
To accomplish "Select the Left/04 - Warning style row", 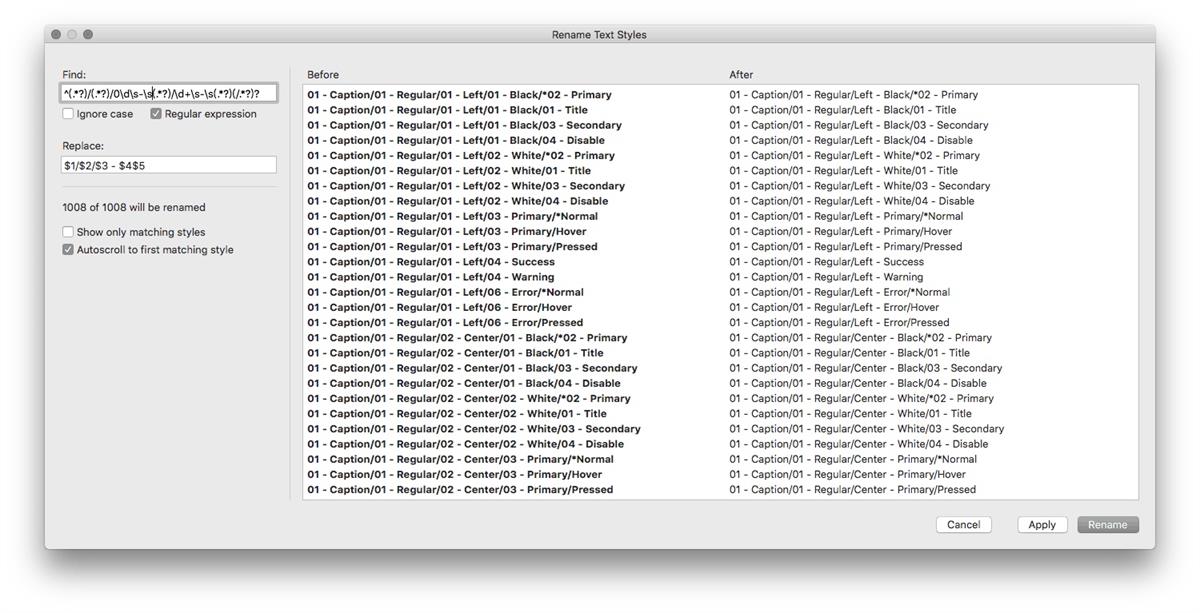I will (x=430, y=277).
